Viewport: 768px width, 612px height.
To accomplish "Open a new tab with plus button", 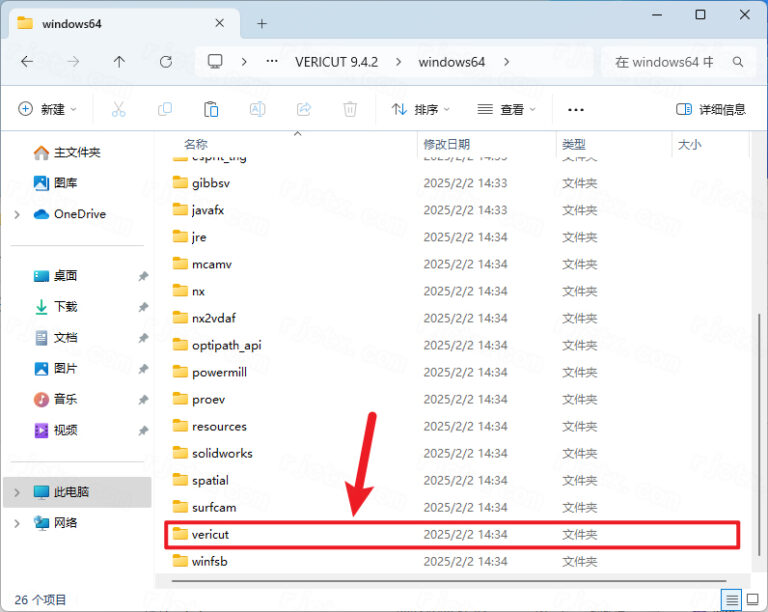I will (262, 23).
